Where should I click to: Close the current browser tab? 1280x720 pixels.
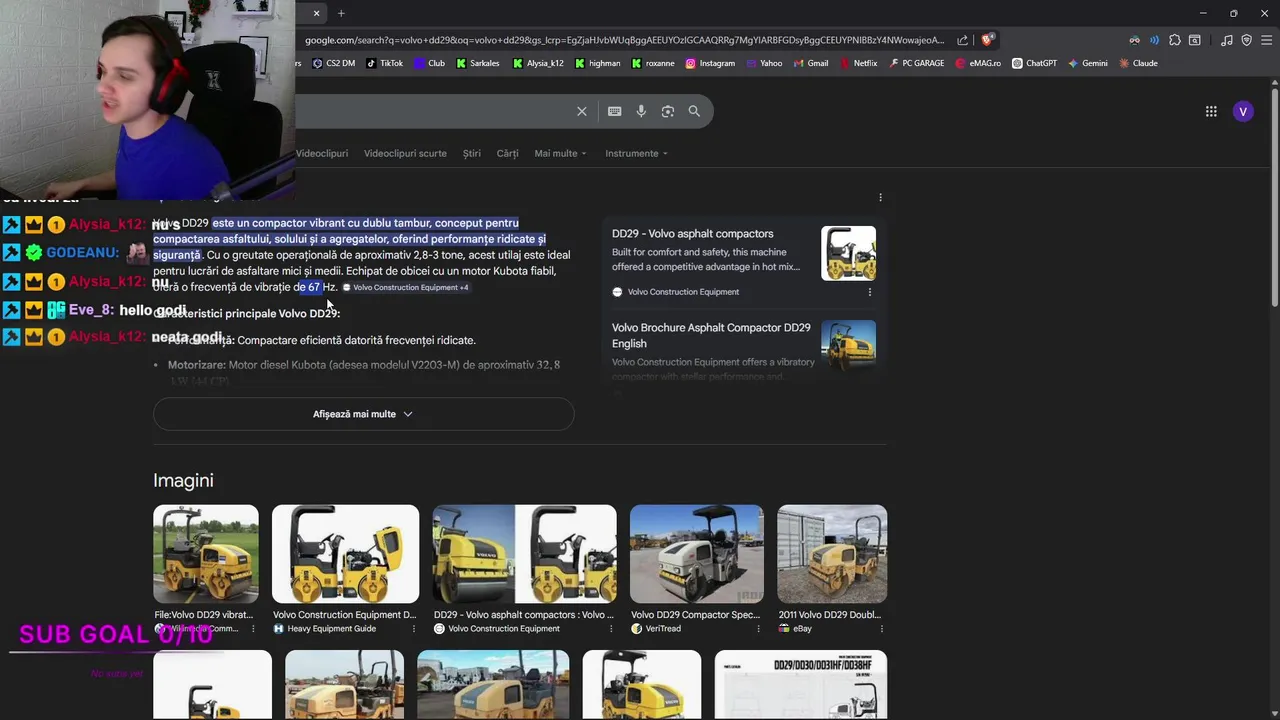(x=317, y=13)
